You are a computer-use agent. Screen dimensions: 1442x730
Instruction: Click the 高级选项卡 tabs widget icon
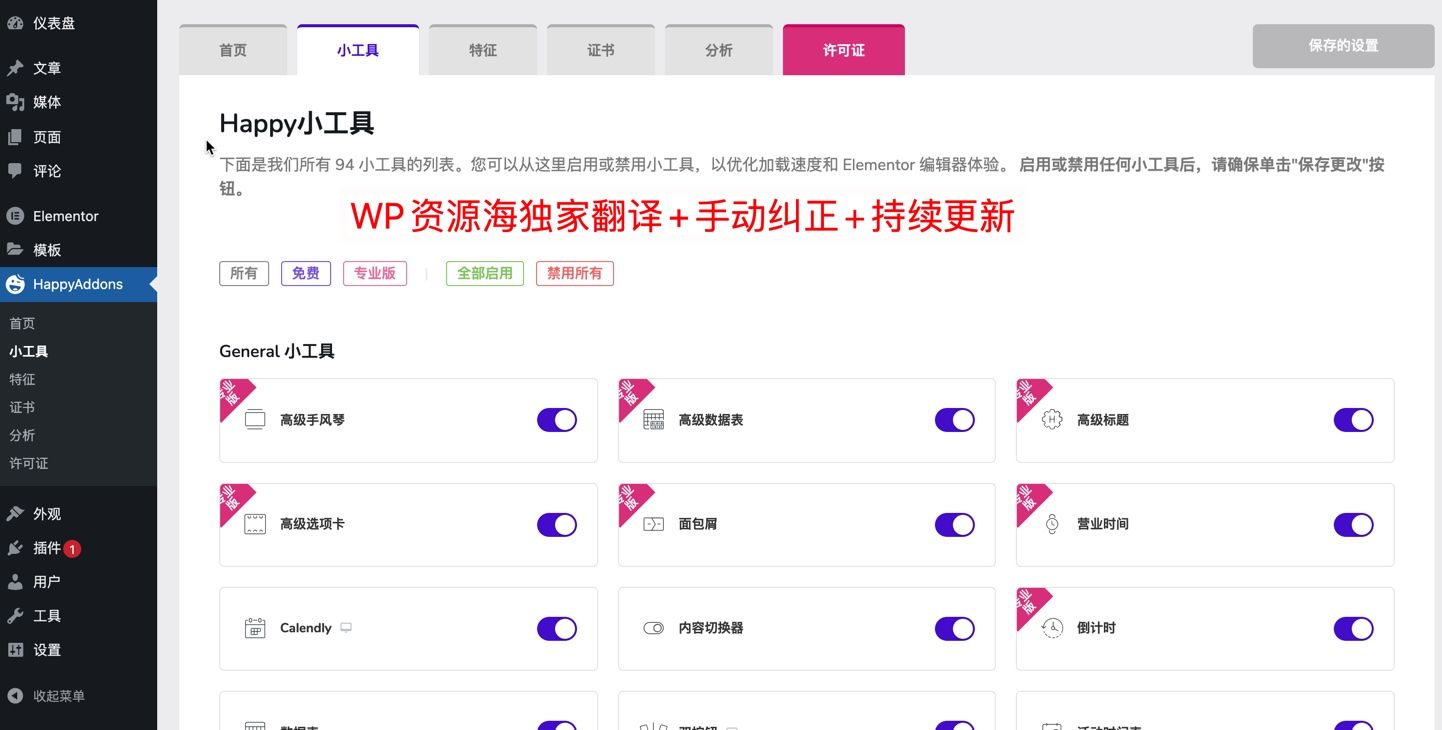click(255, 524)
